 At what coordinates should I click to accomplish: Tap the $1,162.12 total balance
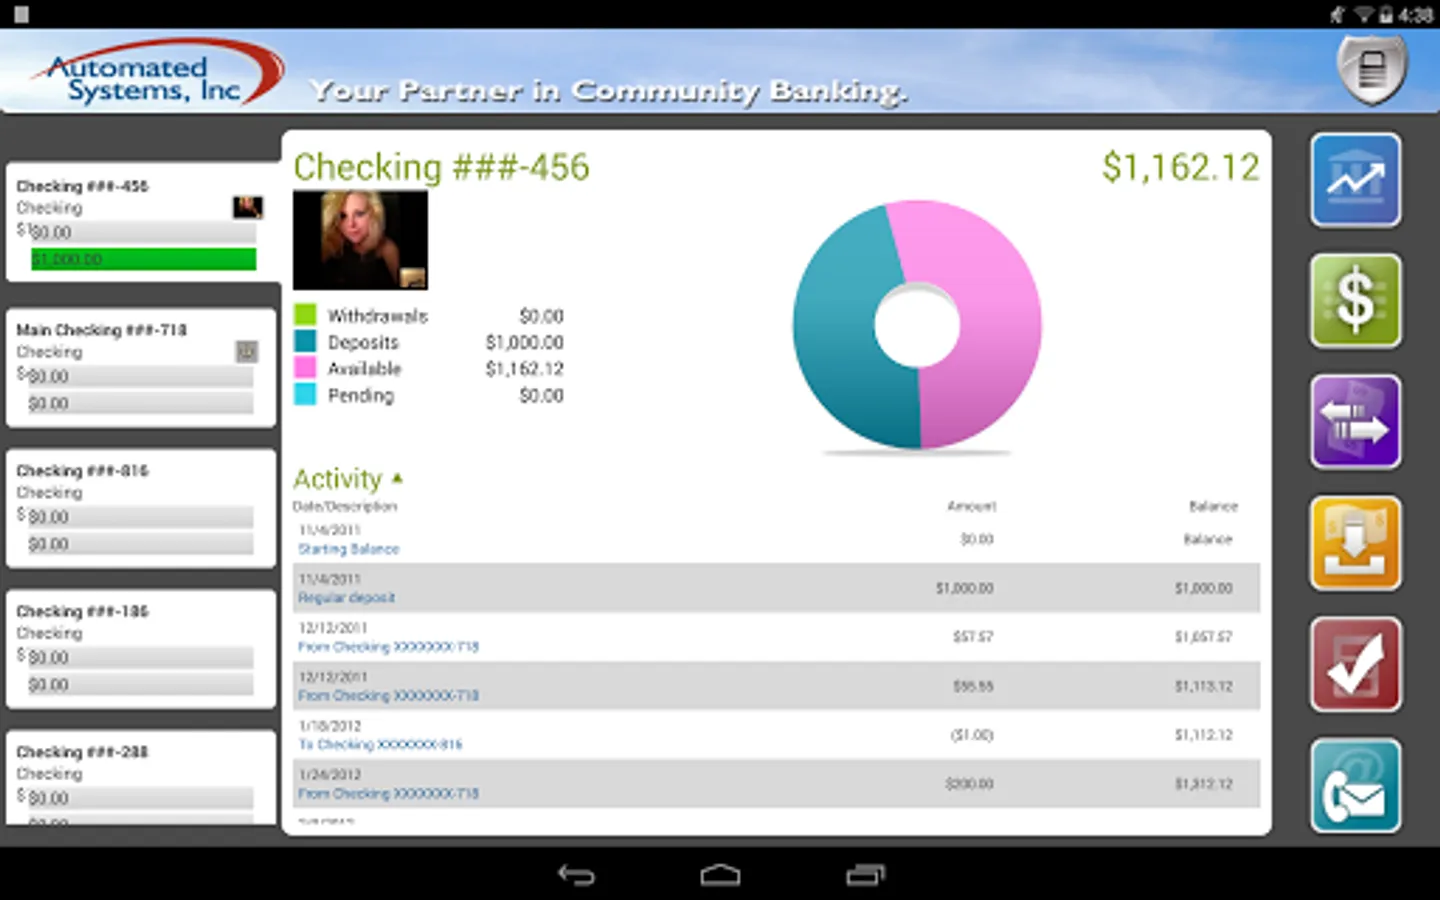(1181, 167)
